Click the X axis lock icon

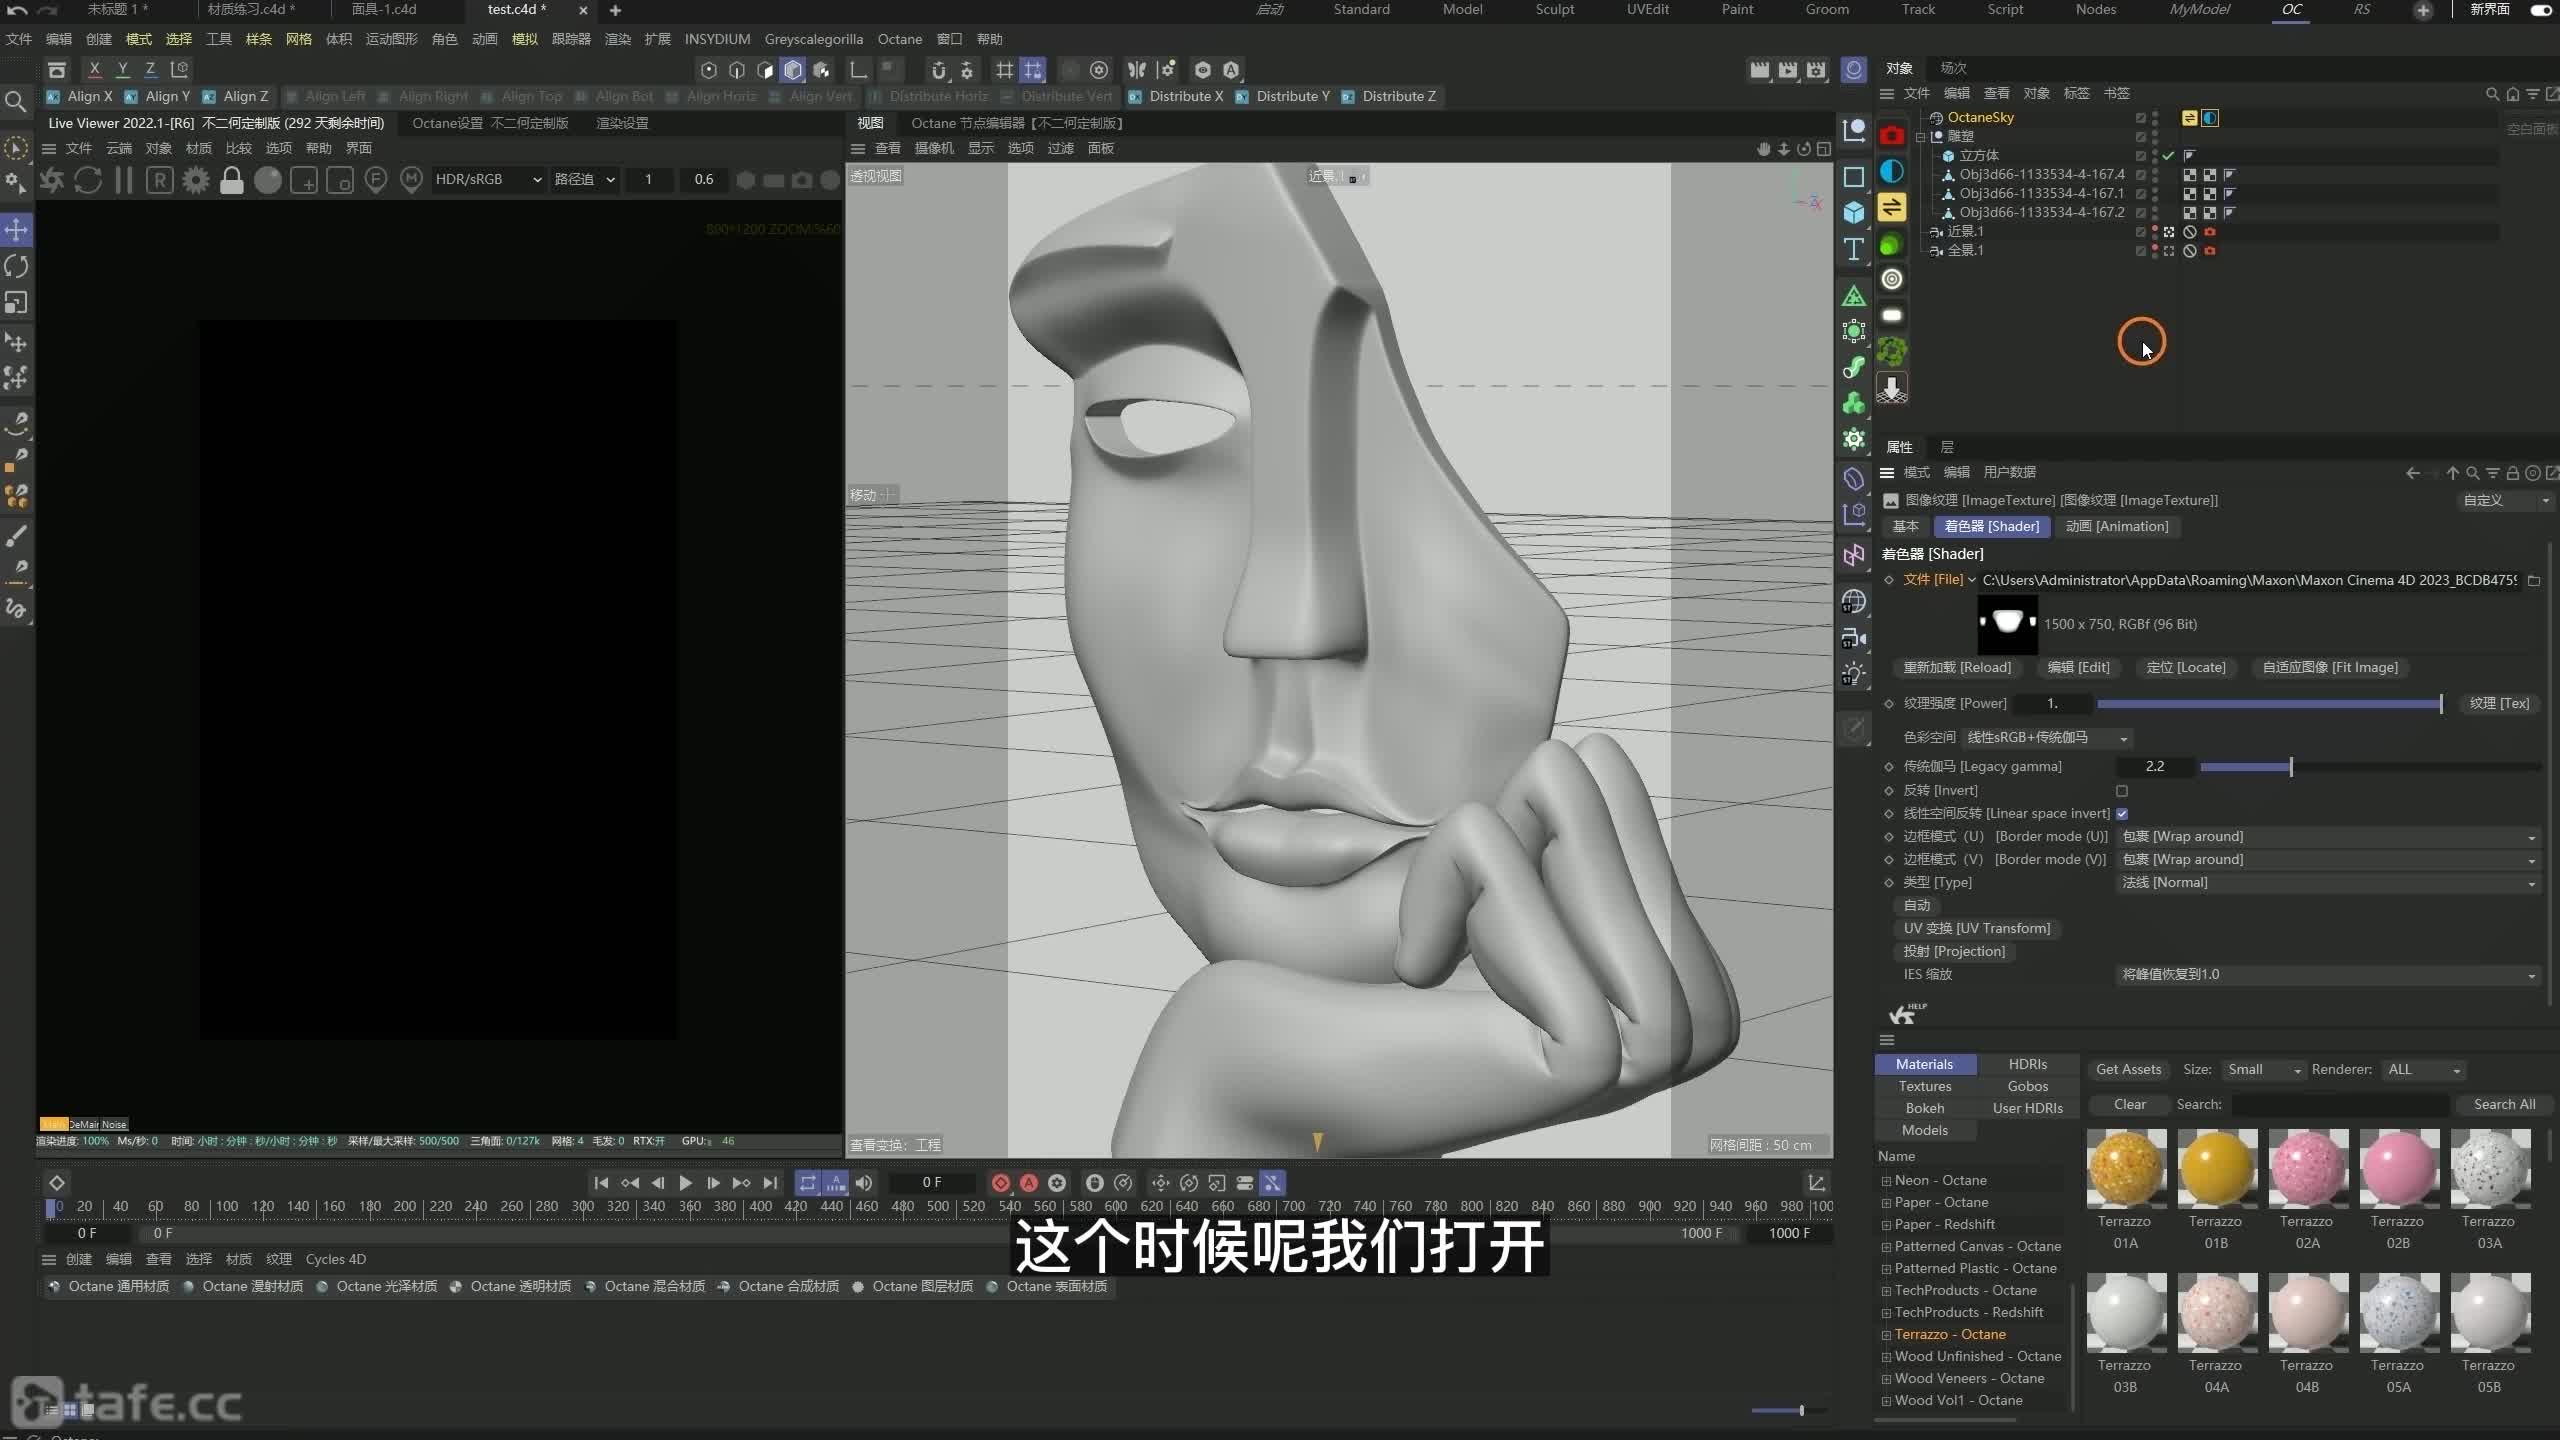(94, 69)
